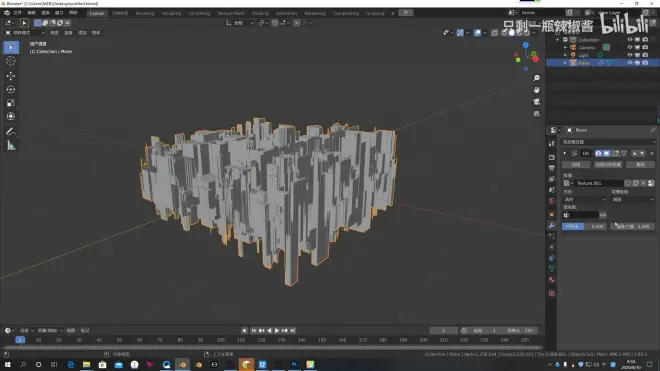Toggle modifier edit mode display button
Viewport: 660px width, 371px height.
click(x=616, y=153)
